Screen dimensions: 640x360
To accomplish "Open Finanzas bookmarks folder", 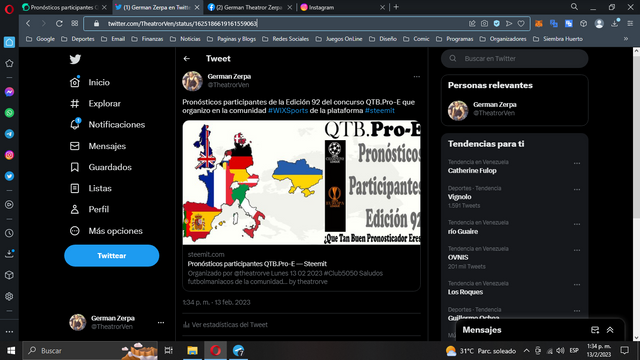I will tap(147, 39).
